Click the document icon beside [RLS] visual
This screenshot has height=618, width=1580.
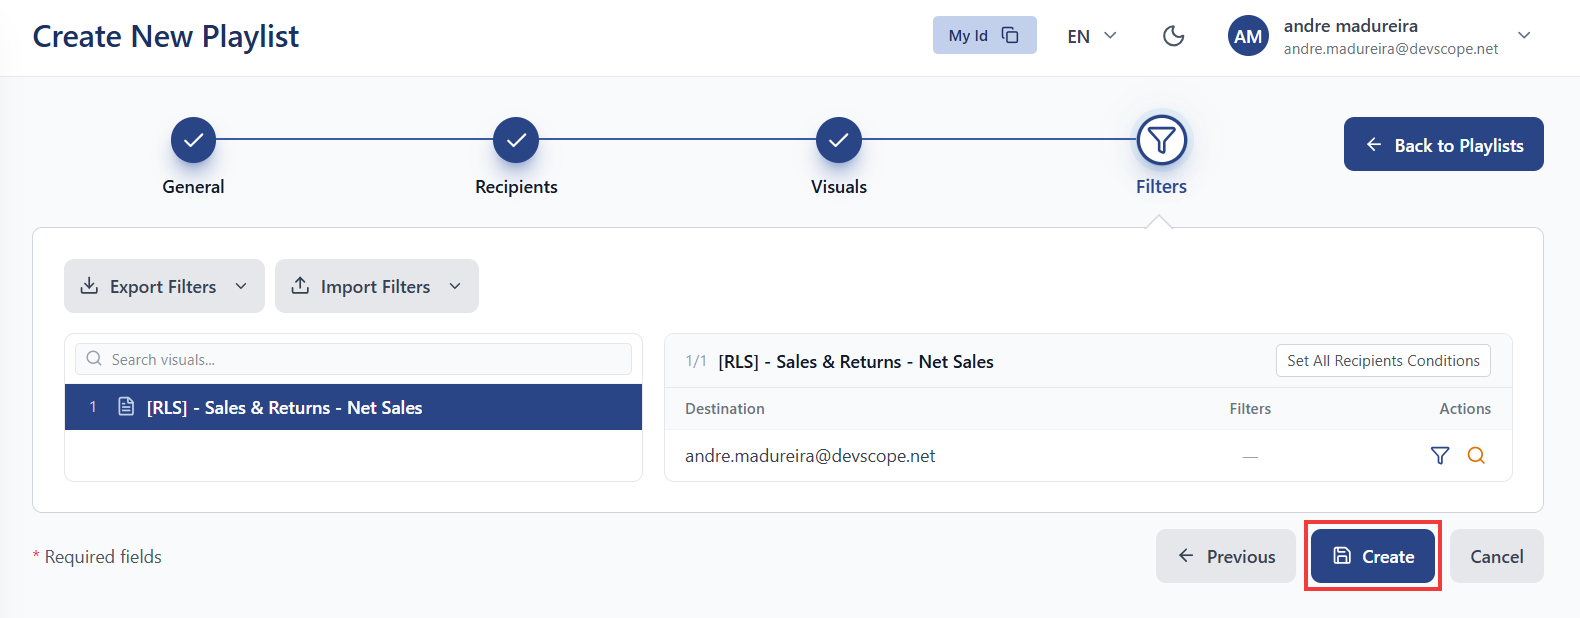[x=126, y=407]
